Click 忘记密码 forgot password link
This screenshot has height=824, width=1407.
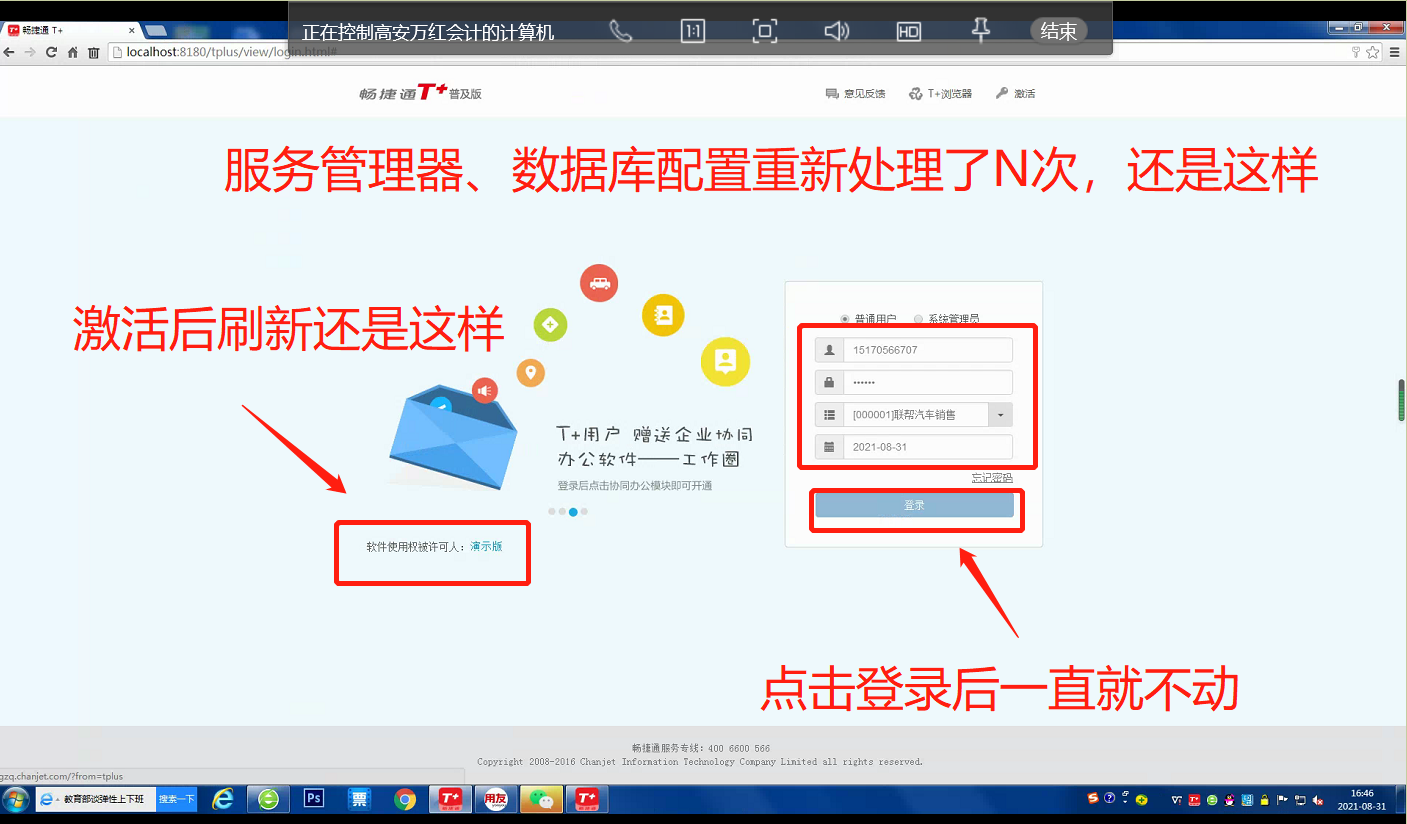tap(992, 478)
